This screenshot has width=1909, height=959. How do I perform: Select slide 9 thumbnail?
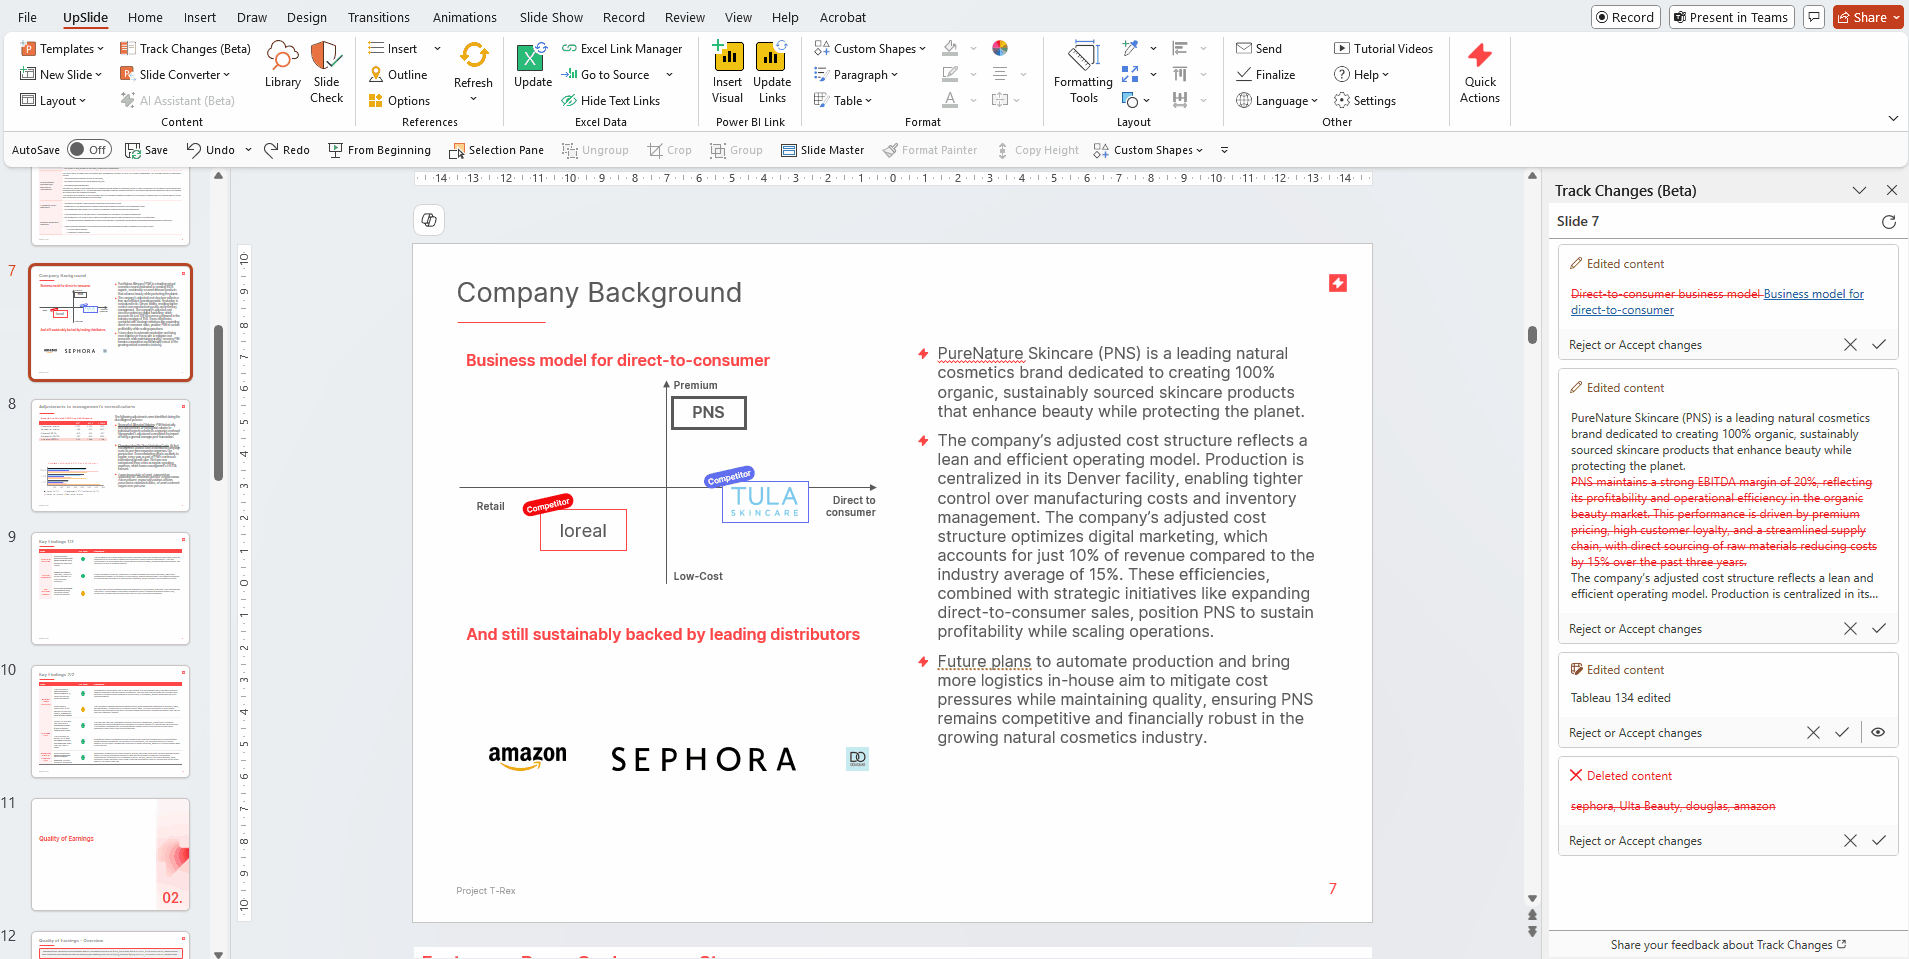click(x=110, y=588)
